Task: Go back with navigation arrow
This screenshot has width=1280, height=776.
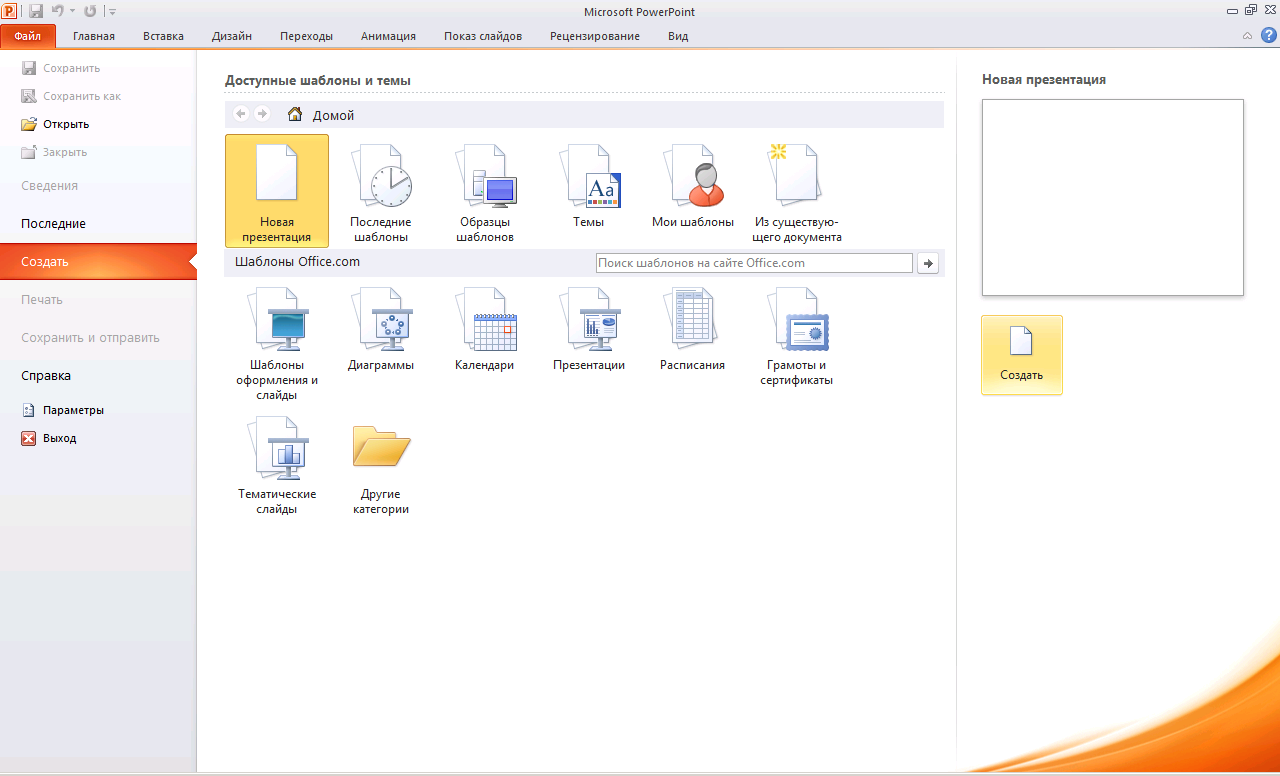Action: tap(241, 114)
